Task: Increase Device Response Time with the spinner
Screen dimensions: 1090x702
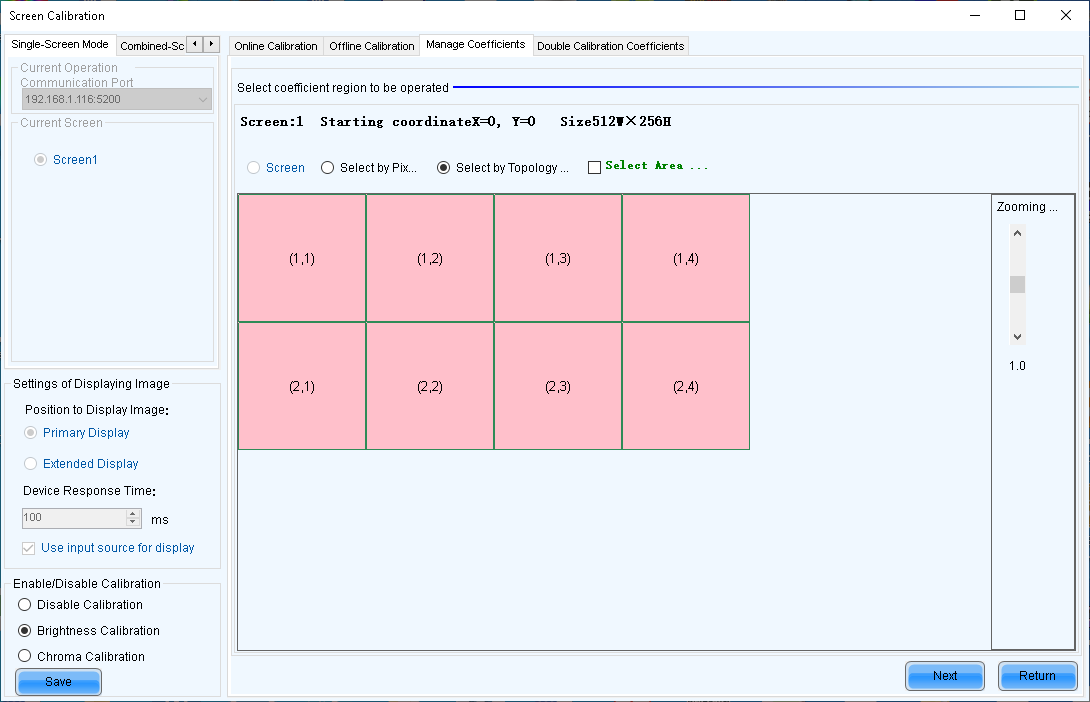Action: pyautogui.click(x=133, y=514)
